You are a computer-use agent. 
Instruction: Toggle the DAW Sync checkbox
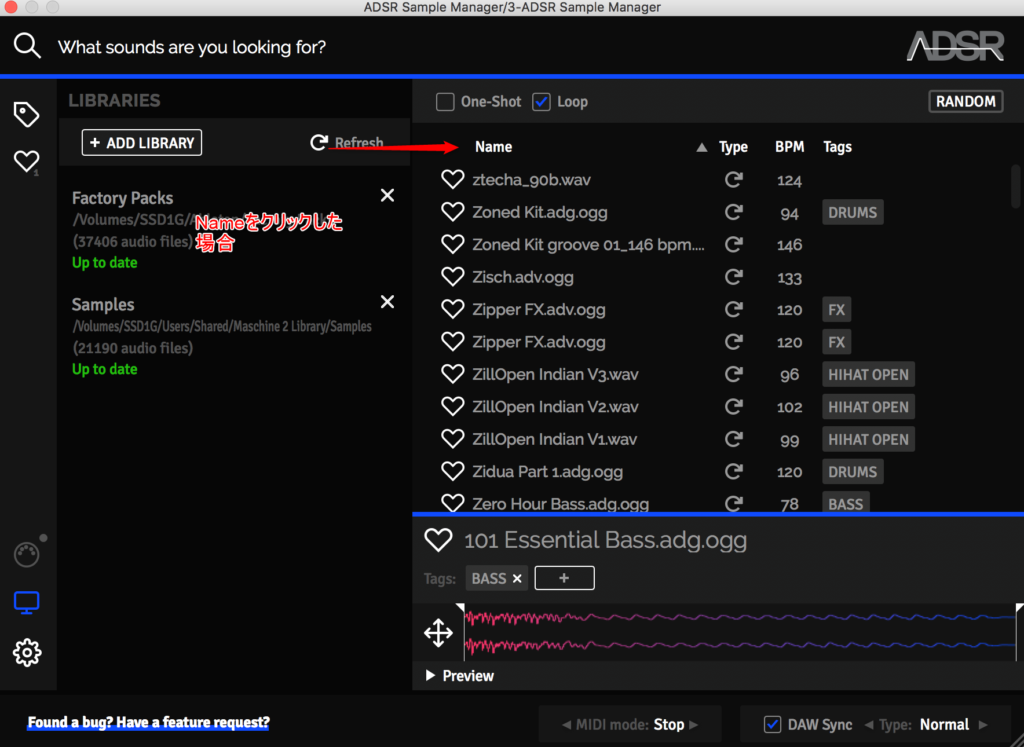coord(772,724)
